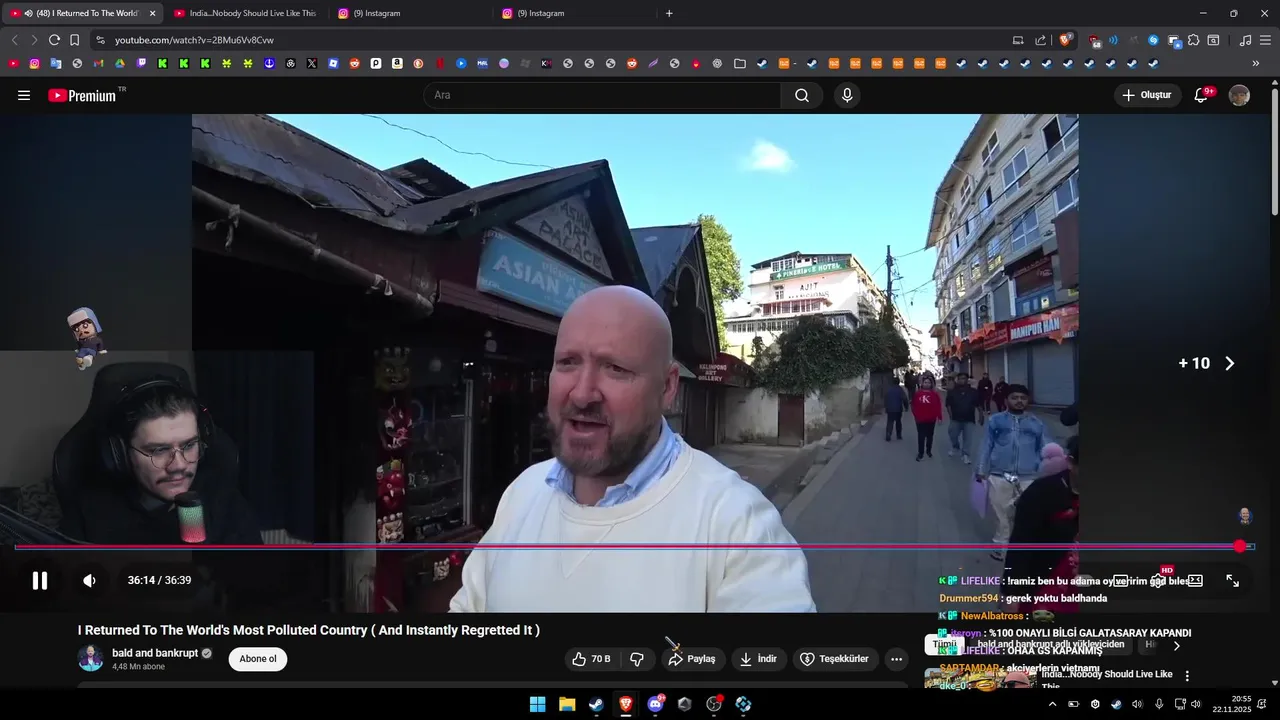Screen dimensions: 1280x720
Task: Open Brave Shields icon
Action: 1066,40
